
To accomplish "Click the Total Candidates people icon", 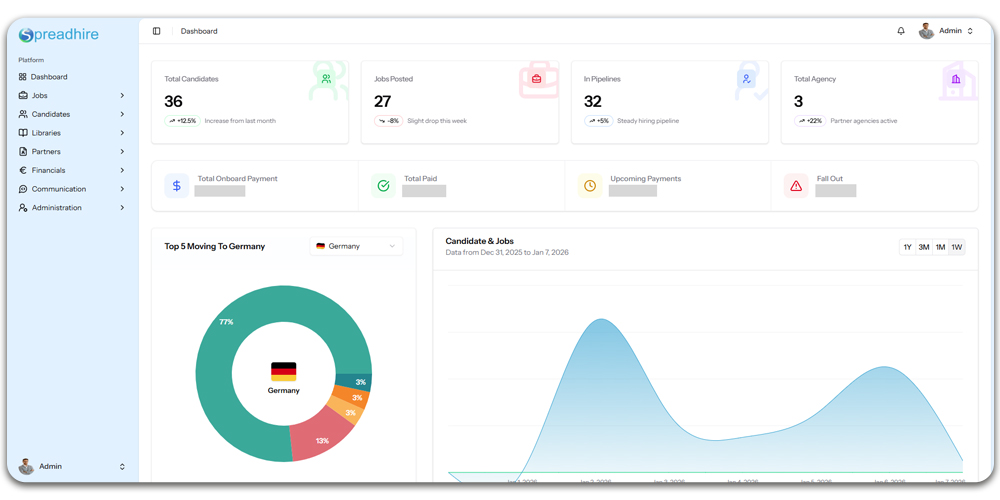I will 326,79.
